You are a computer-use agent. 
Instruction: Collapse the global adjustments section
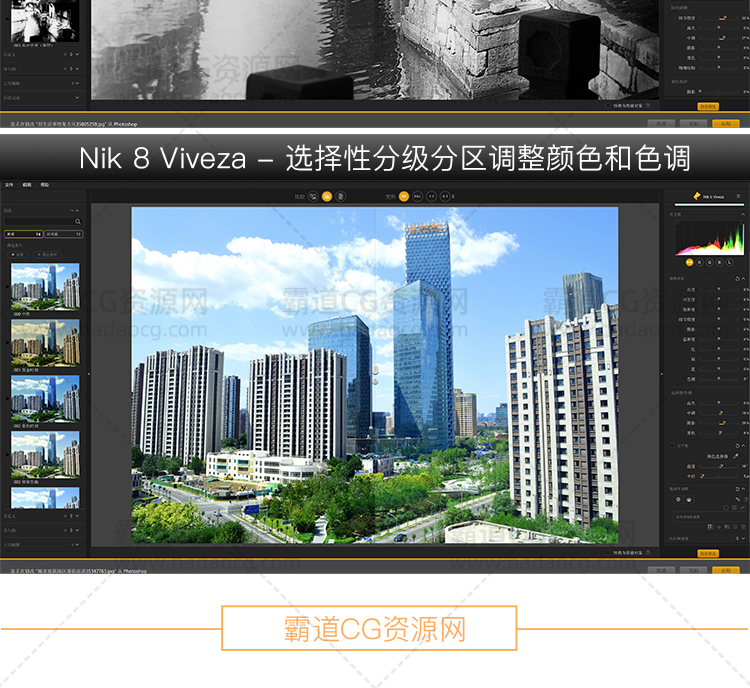(x=743, y=278)
